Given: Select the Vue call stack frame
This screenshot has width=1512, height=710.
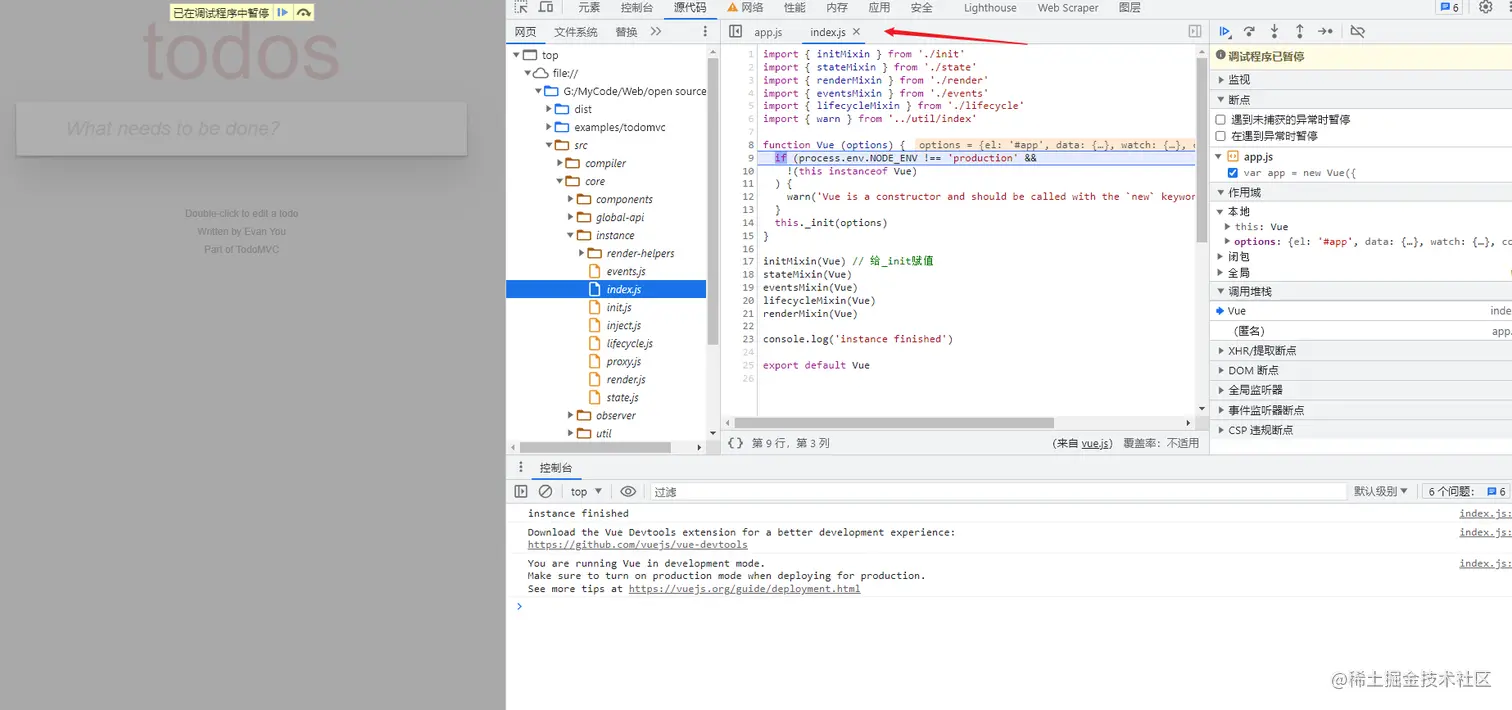Looking at the screenshot, I should coord(1360,311).
